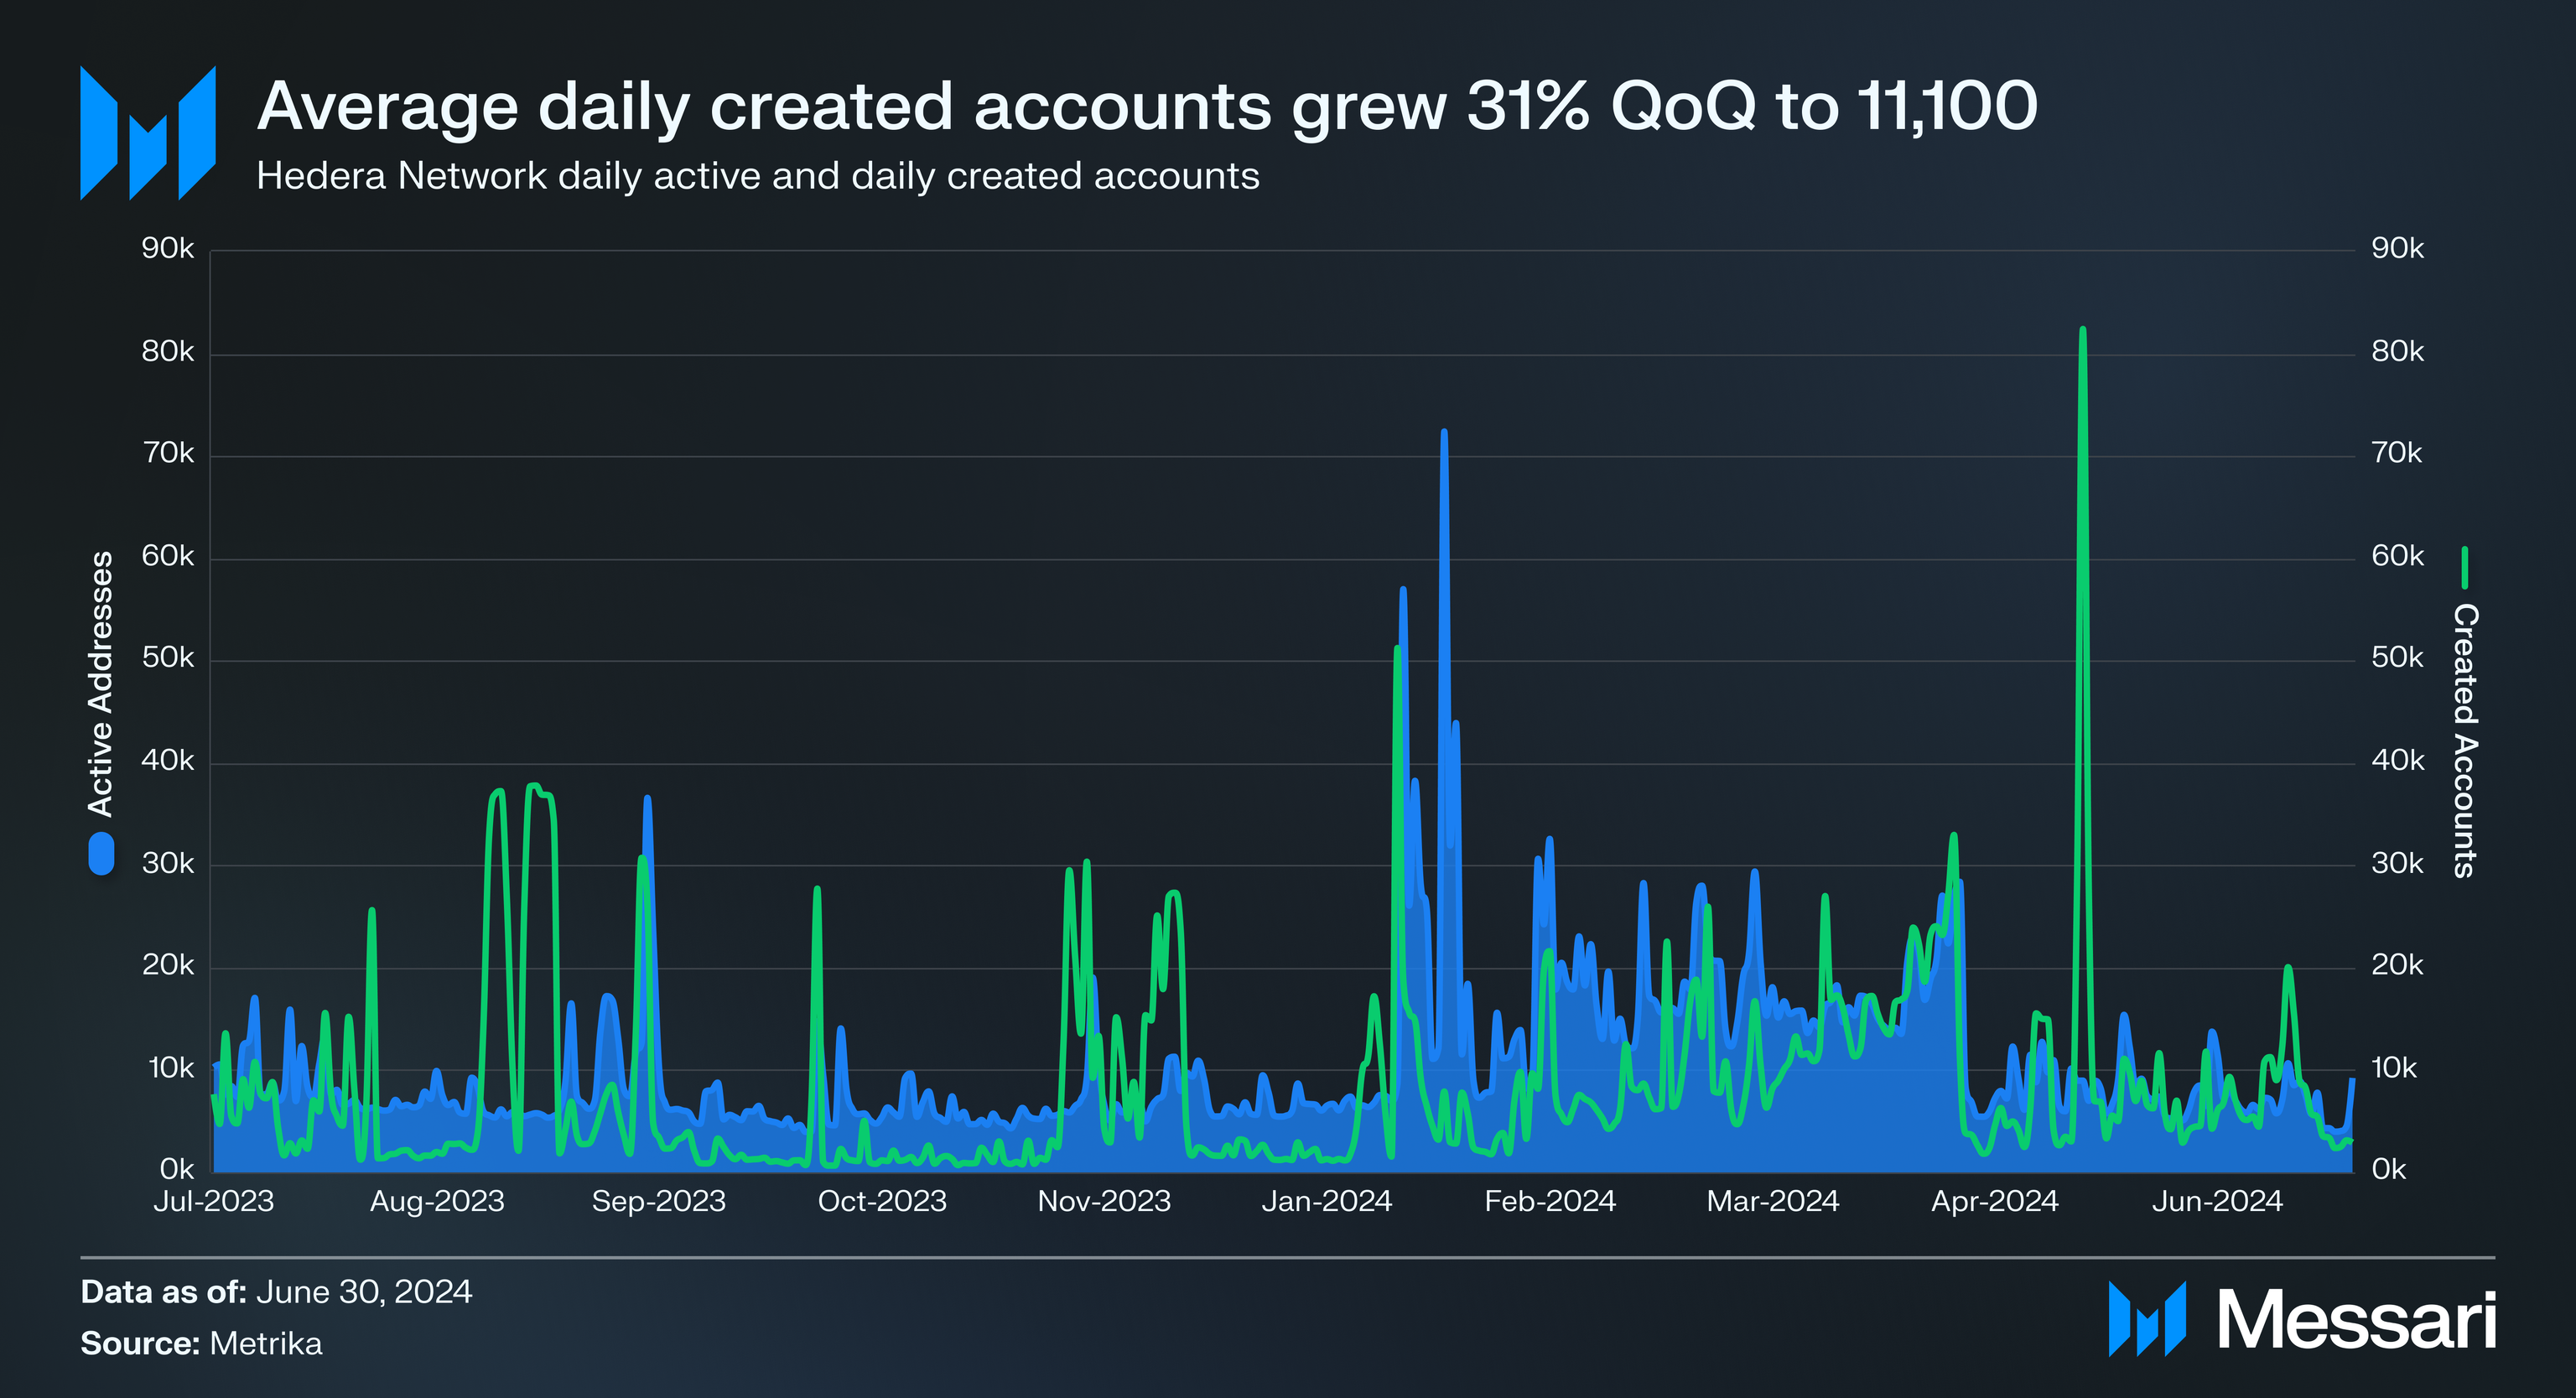Screen dimensions: 2576x1398
Task: Click the Messari wordmark text at bottom right
Action: 2356,1320
